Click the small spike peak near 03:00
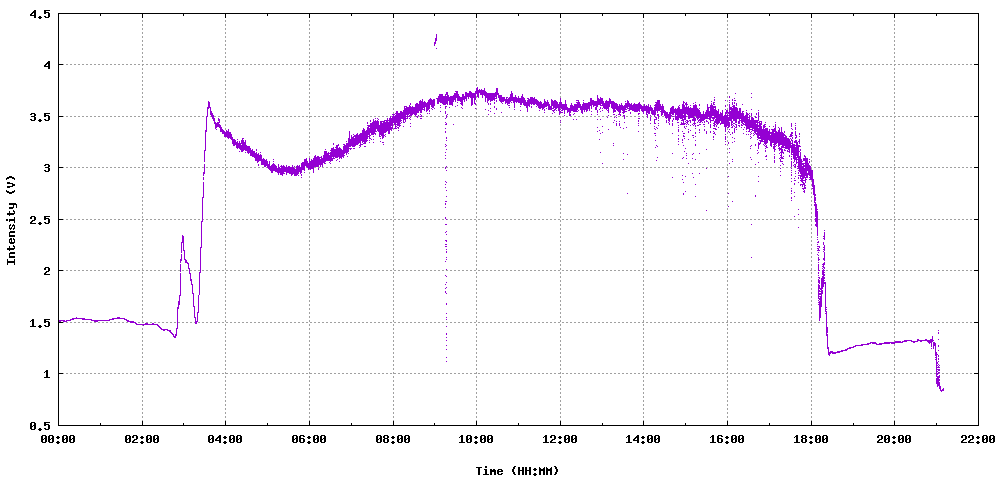This screenshot has height=480, width=1000. 182,237
